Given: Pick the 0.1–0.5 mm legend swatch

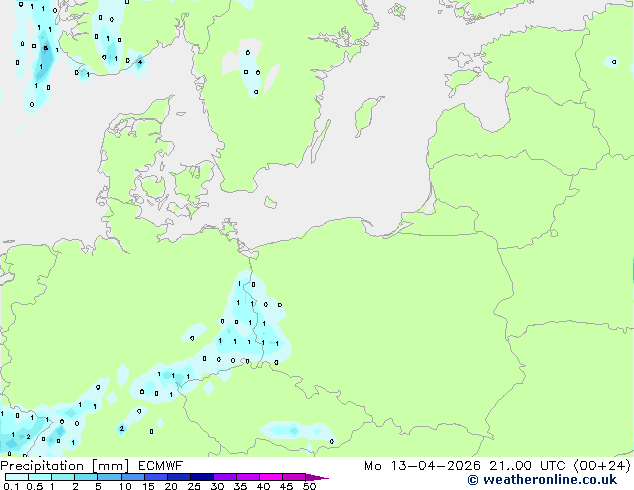Looking at the screenshot, I should point(17,477).
